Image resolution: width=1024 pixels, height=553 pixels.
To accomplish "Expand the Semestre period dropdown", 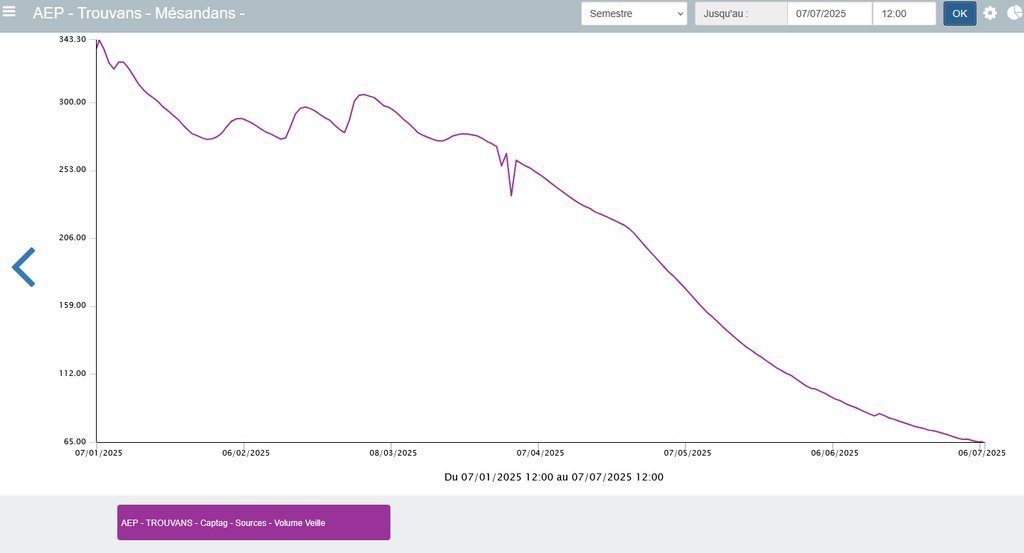I will [x=634, y=14].
